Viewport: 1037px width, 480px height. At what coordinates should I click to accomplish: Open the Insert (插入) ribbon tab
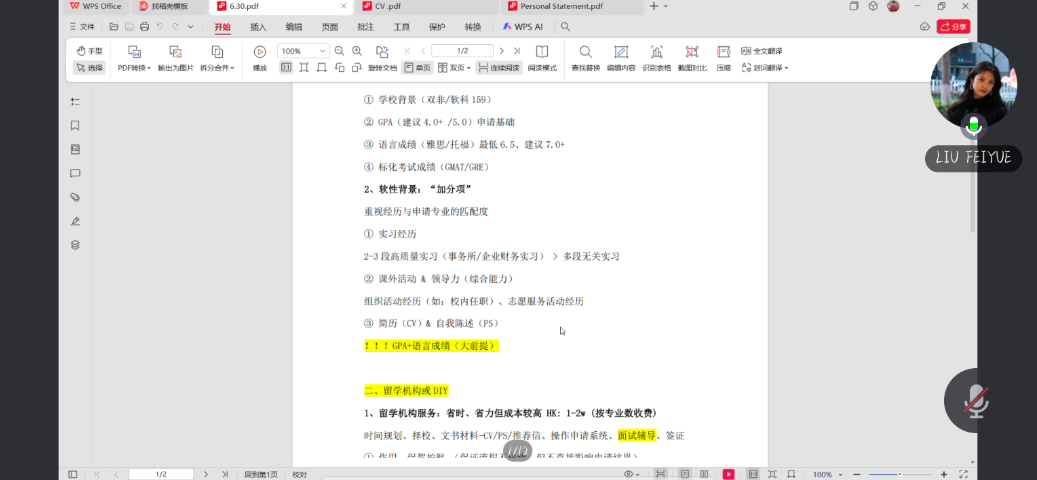point(258,27)
